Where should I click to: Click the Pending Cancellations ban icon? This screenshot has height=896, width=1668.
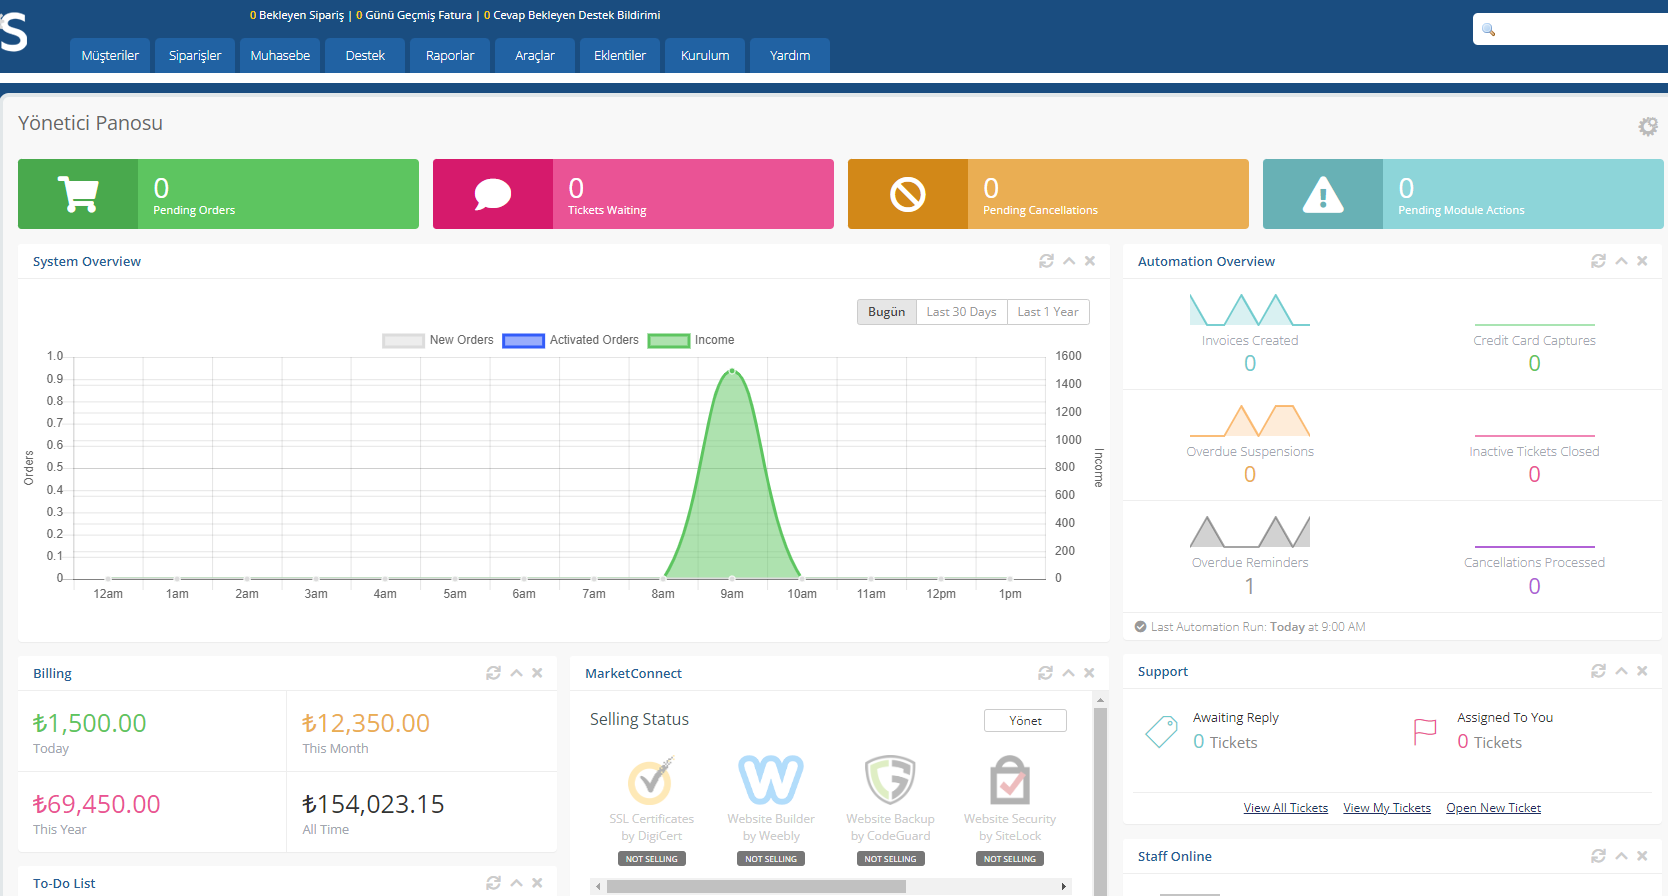[x=908, y=194]
